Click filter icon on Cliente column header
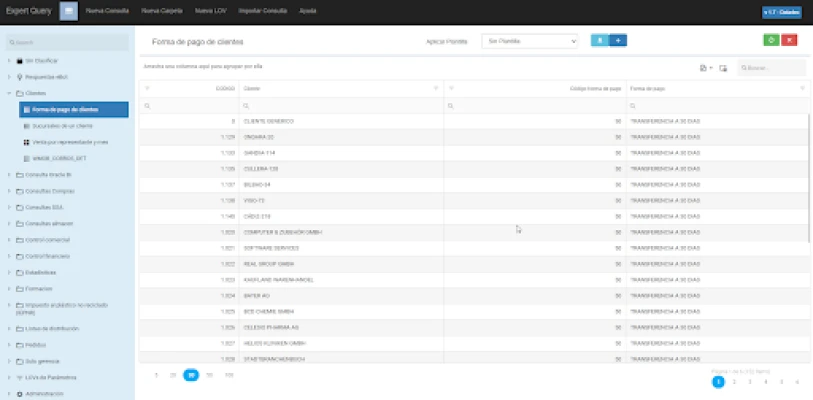 (436, 88)
